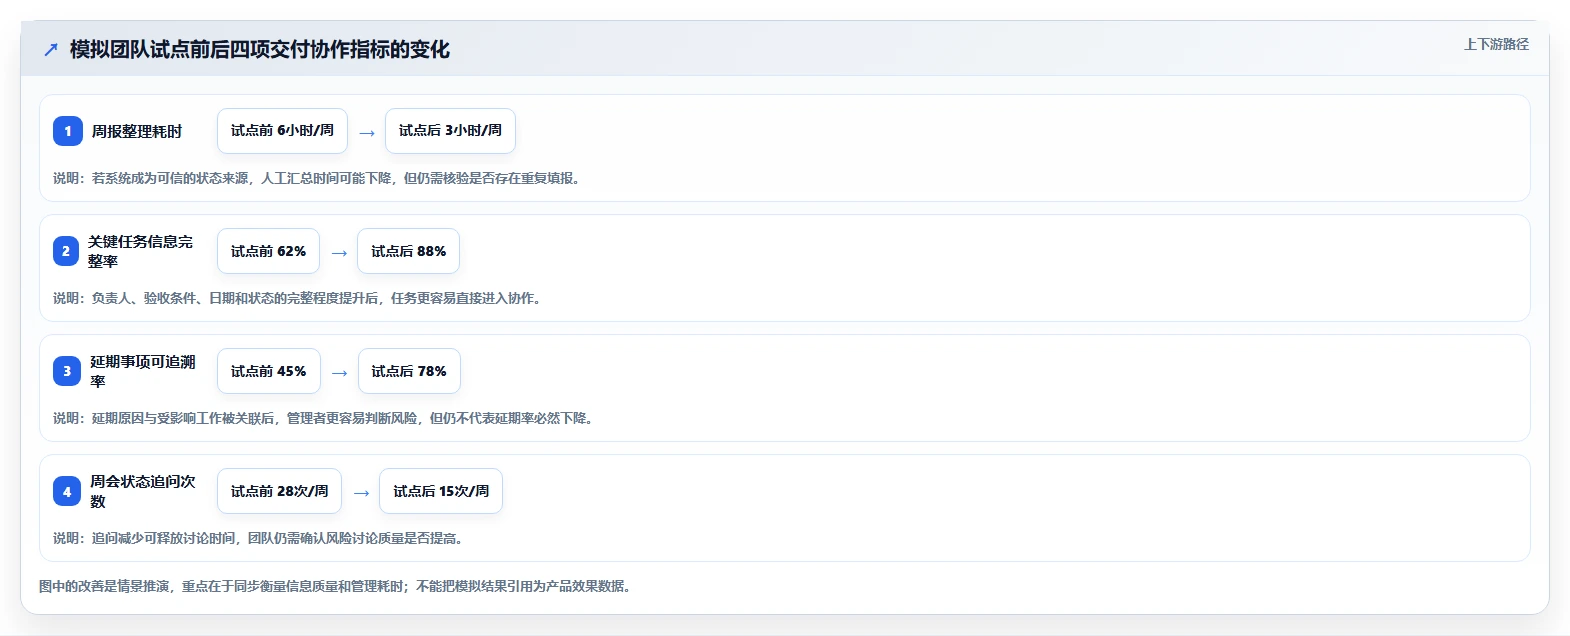Click the 周会状态追问次数 label
Image resolution: width=1570 pixels, height=636 pixels.
click(143, 491)
